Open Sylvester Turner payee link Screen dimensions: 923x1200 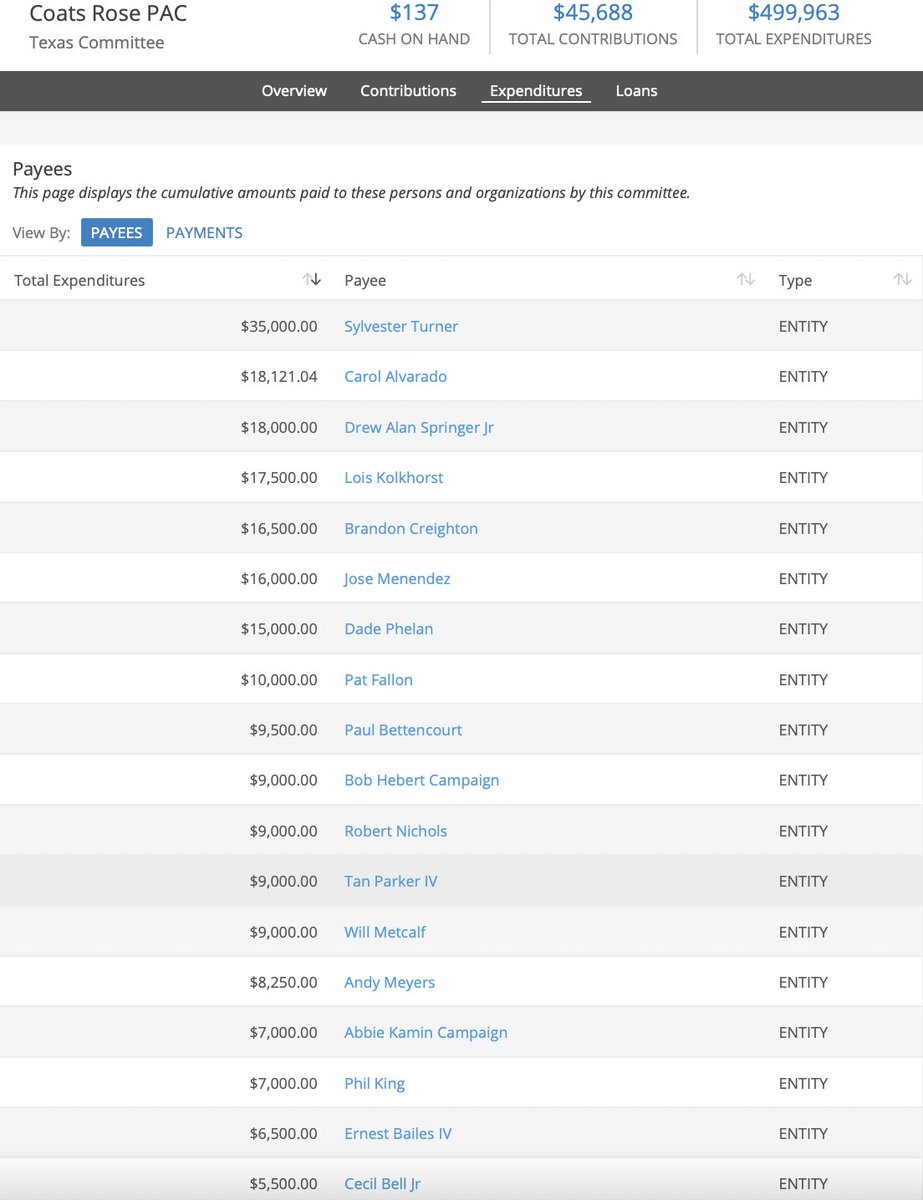click(x=401, y=326)
